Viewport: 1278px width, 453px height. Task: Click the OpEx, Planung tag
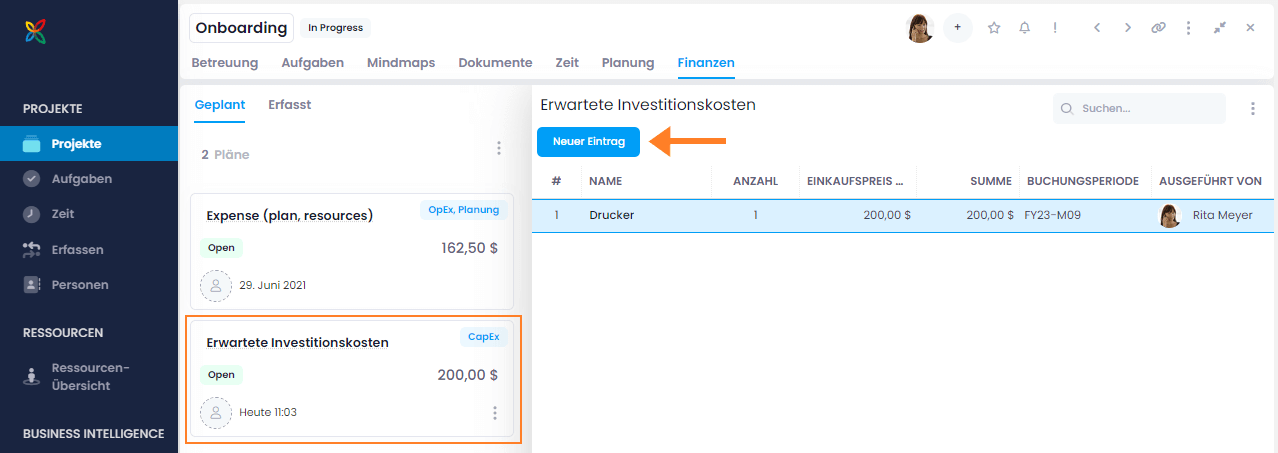[464, 210]
